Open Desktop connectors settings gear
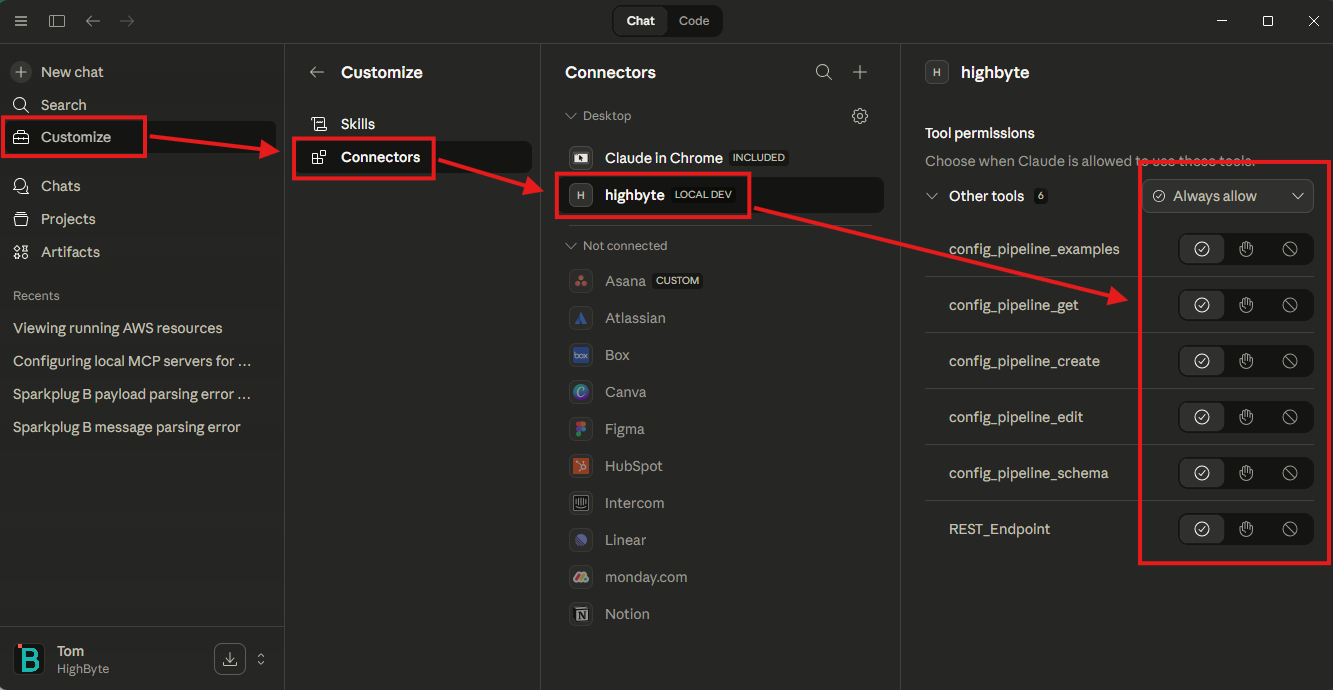 coord(860,116)
